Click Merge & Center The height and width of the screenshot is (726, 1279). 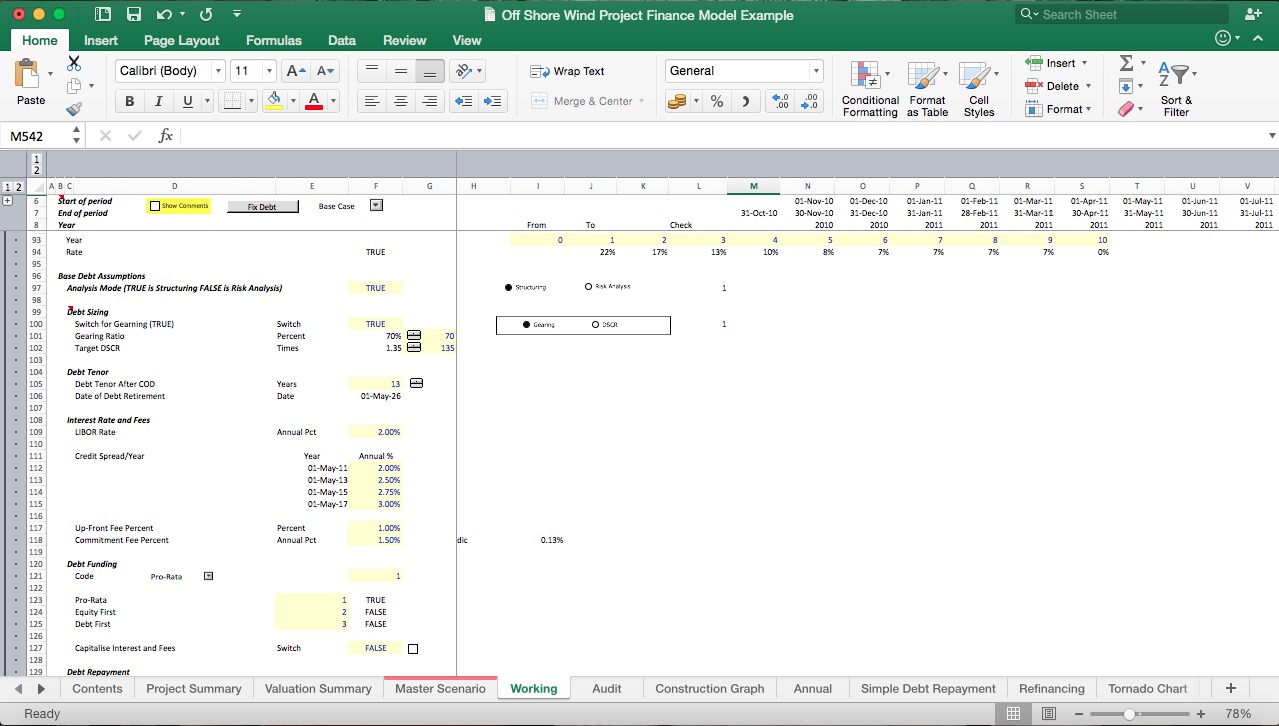(587, 101)
